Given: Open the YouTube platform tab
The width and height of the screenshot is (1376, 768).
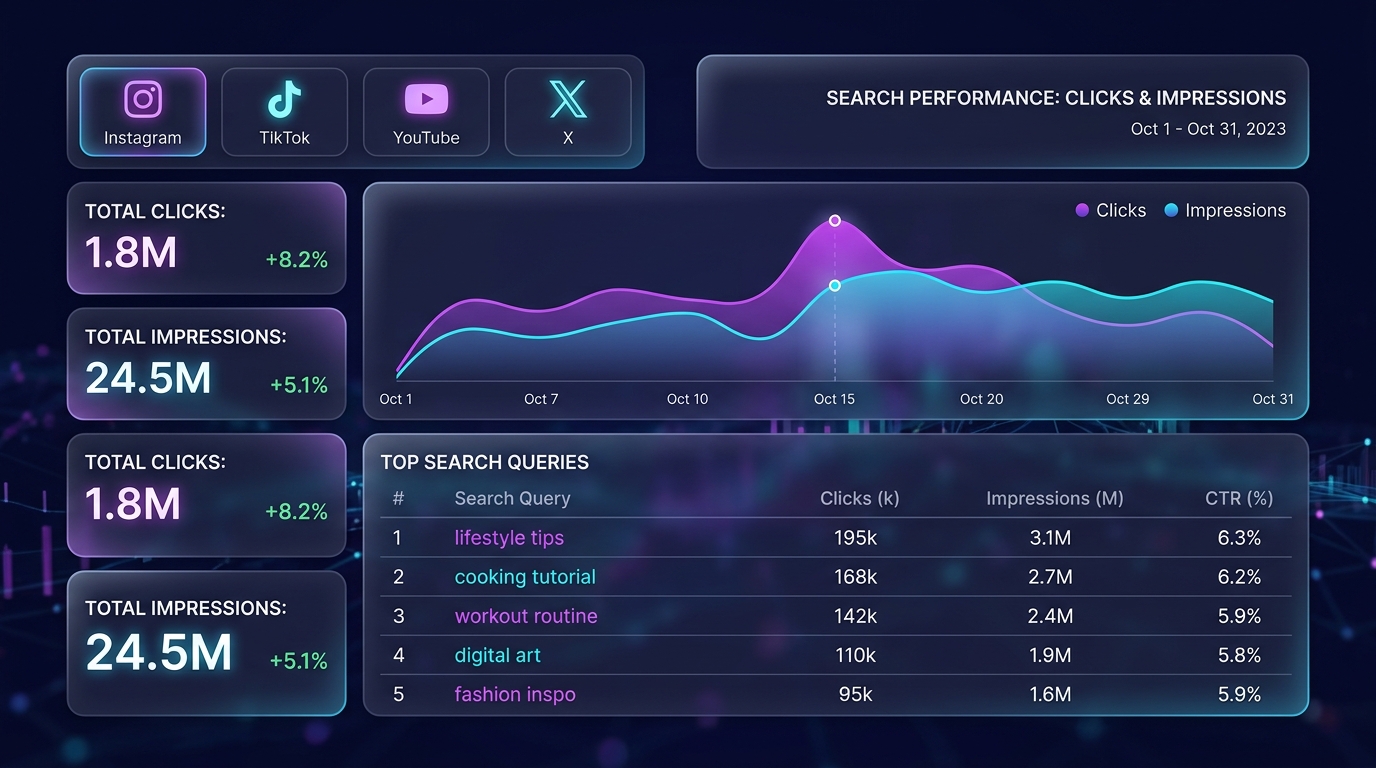Looking at the screenshot, I should [426, 112].
